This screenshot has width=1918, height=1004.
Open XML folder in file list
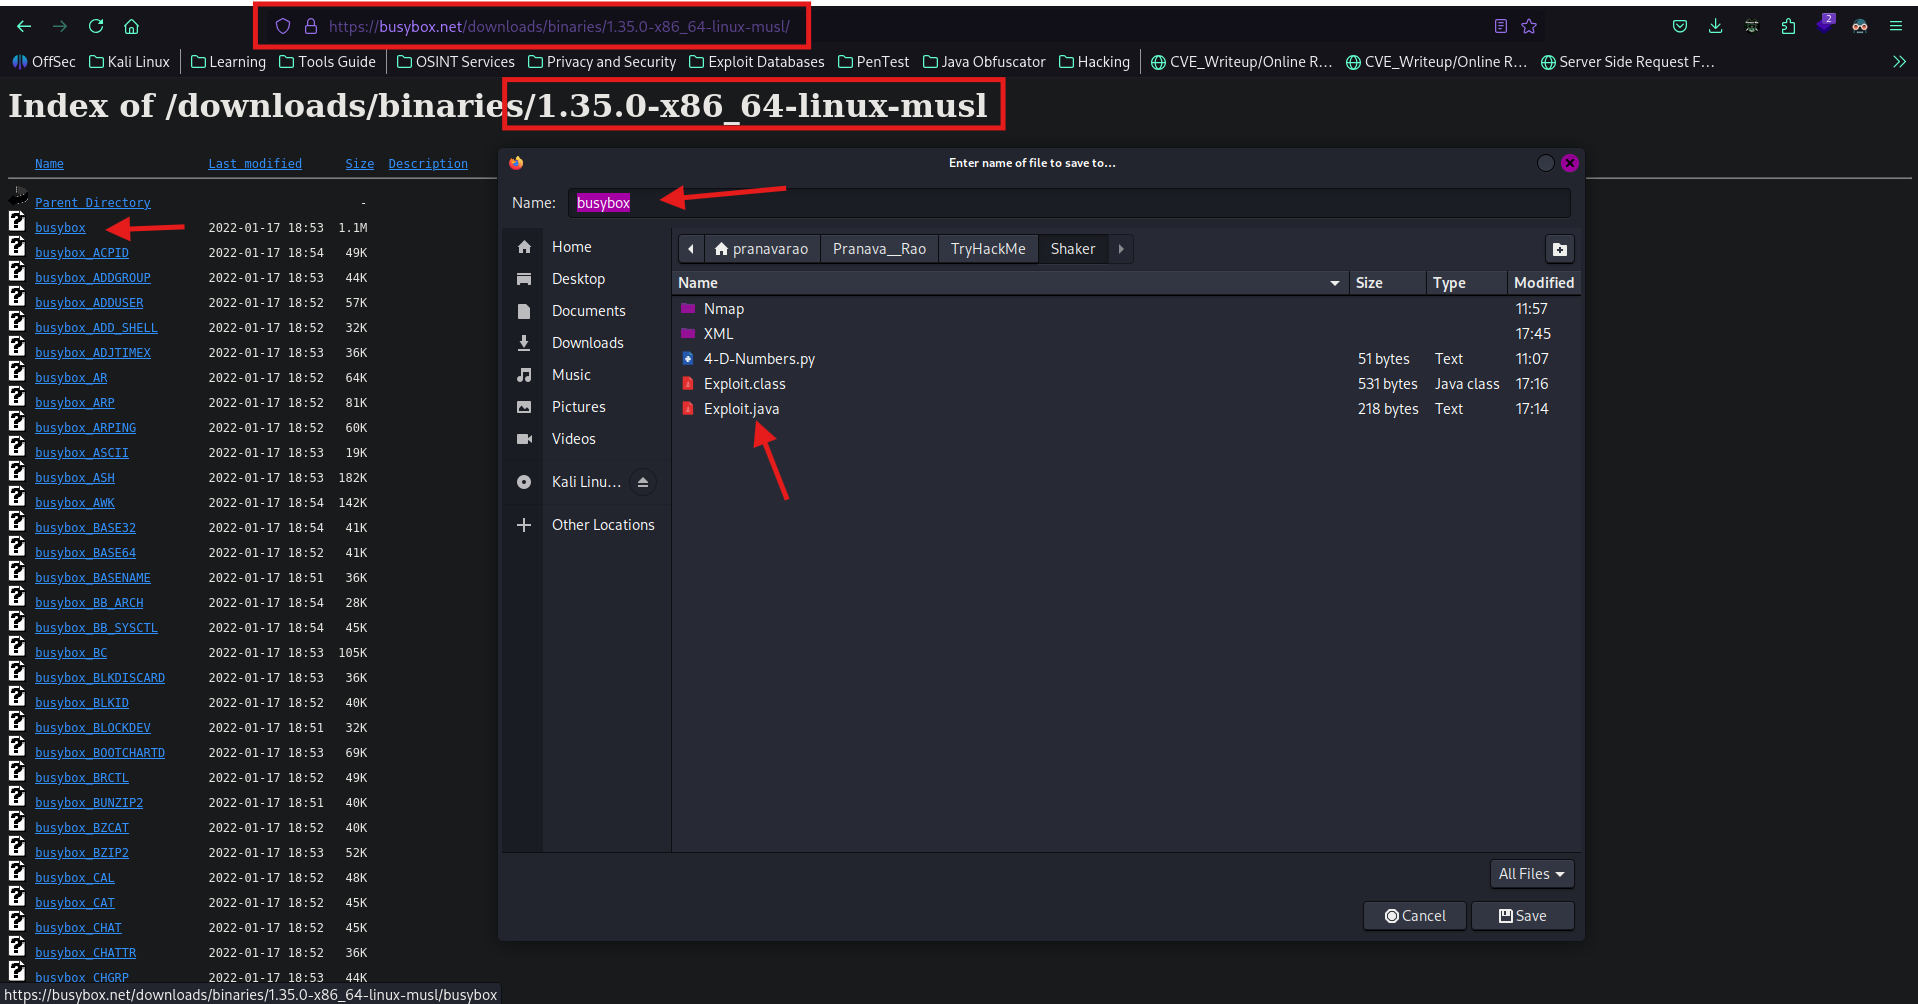coord(1126,334)
